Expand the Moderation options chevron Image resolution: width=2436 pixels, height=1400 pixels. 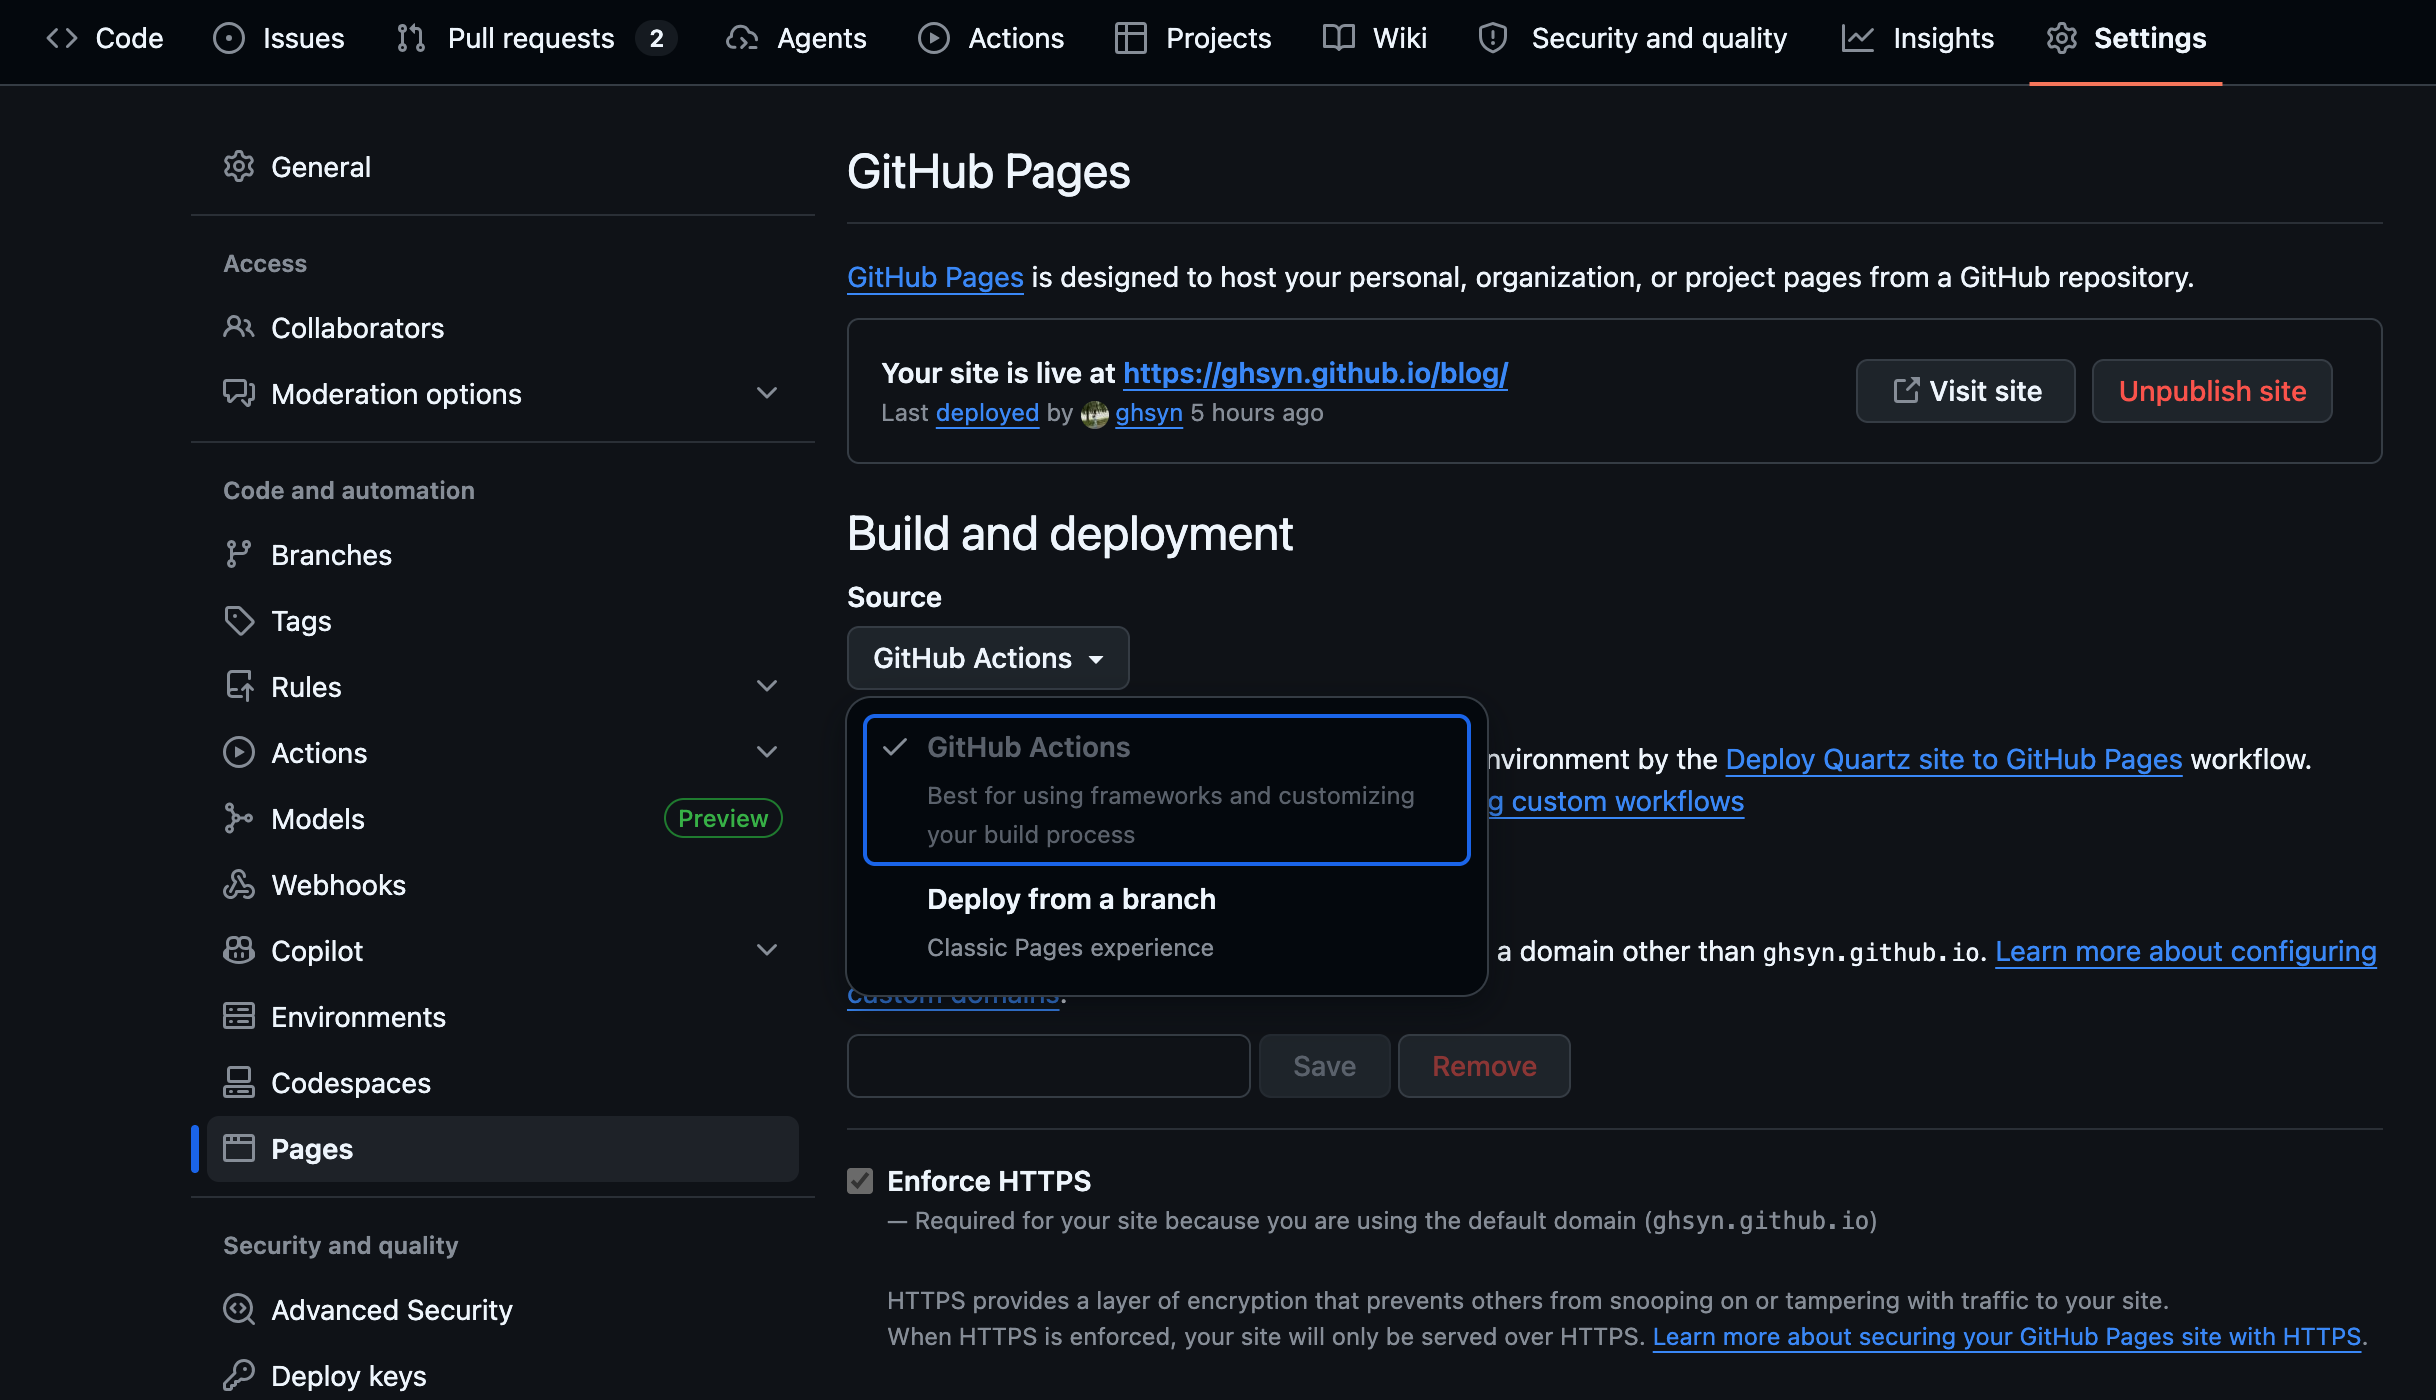[767, 394]
